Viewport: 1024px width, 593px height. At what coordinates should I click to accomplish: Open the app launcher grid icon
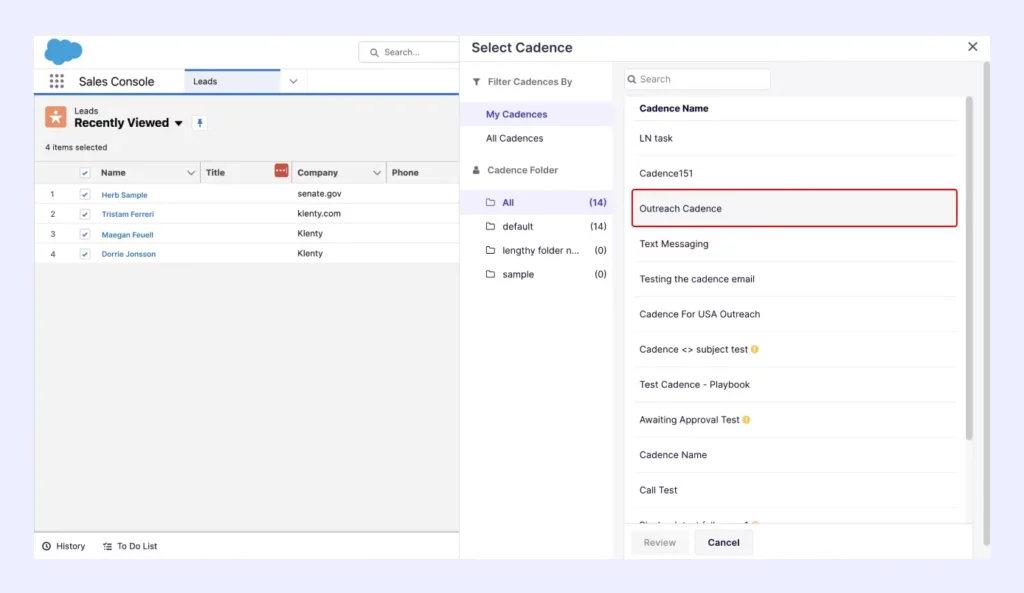[x=57, y=81]
